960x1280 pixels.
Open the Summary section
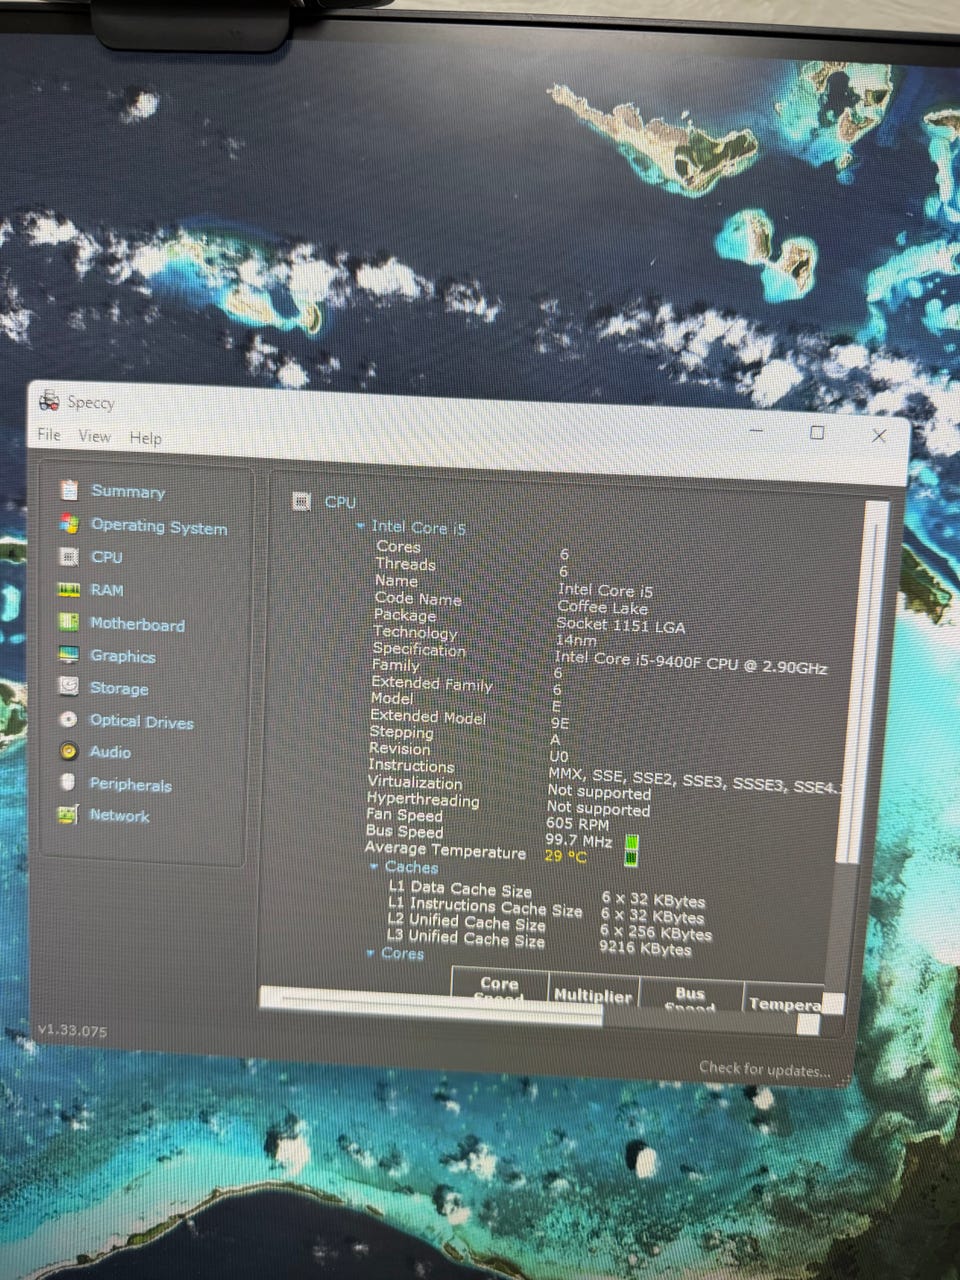128,491
